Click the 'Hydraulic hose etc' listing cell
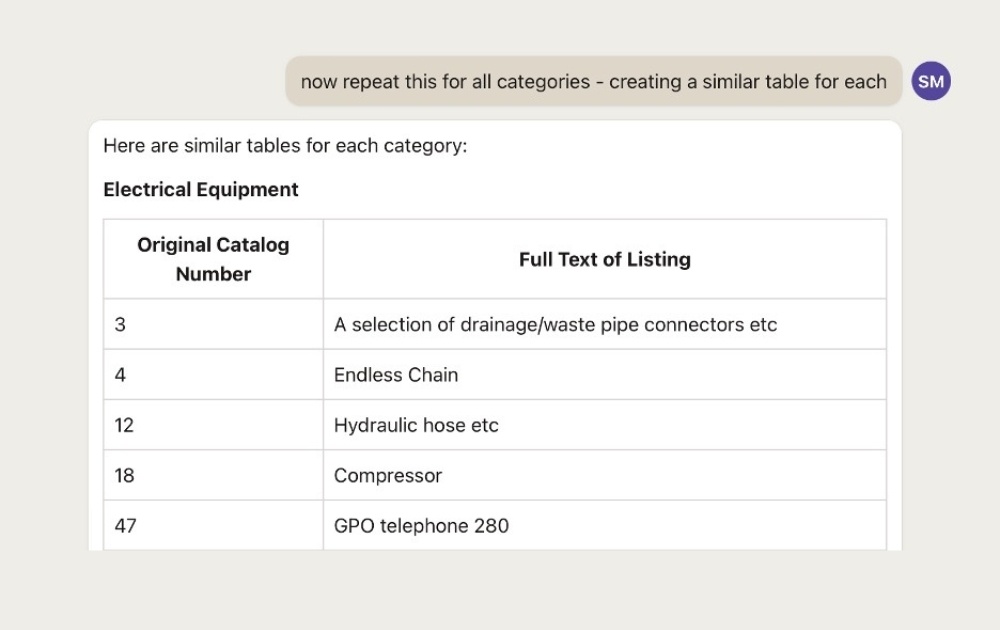Screen dimensions: 1000x630 (605, 425)
